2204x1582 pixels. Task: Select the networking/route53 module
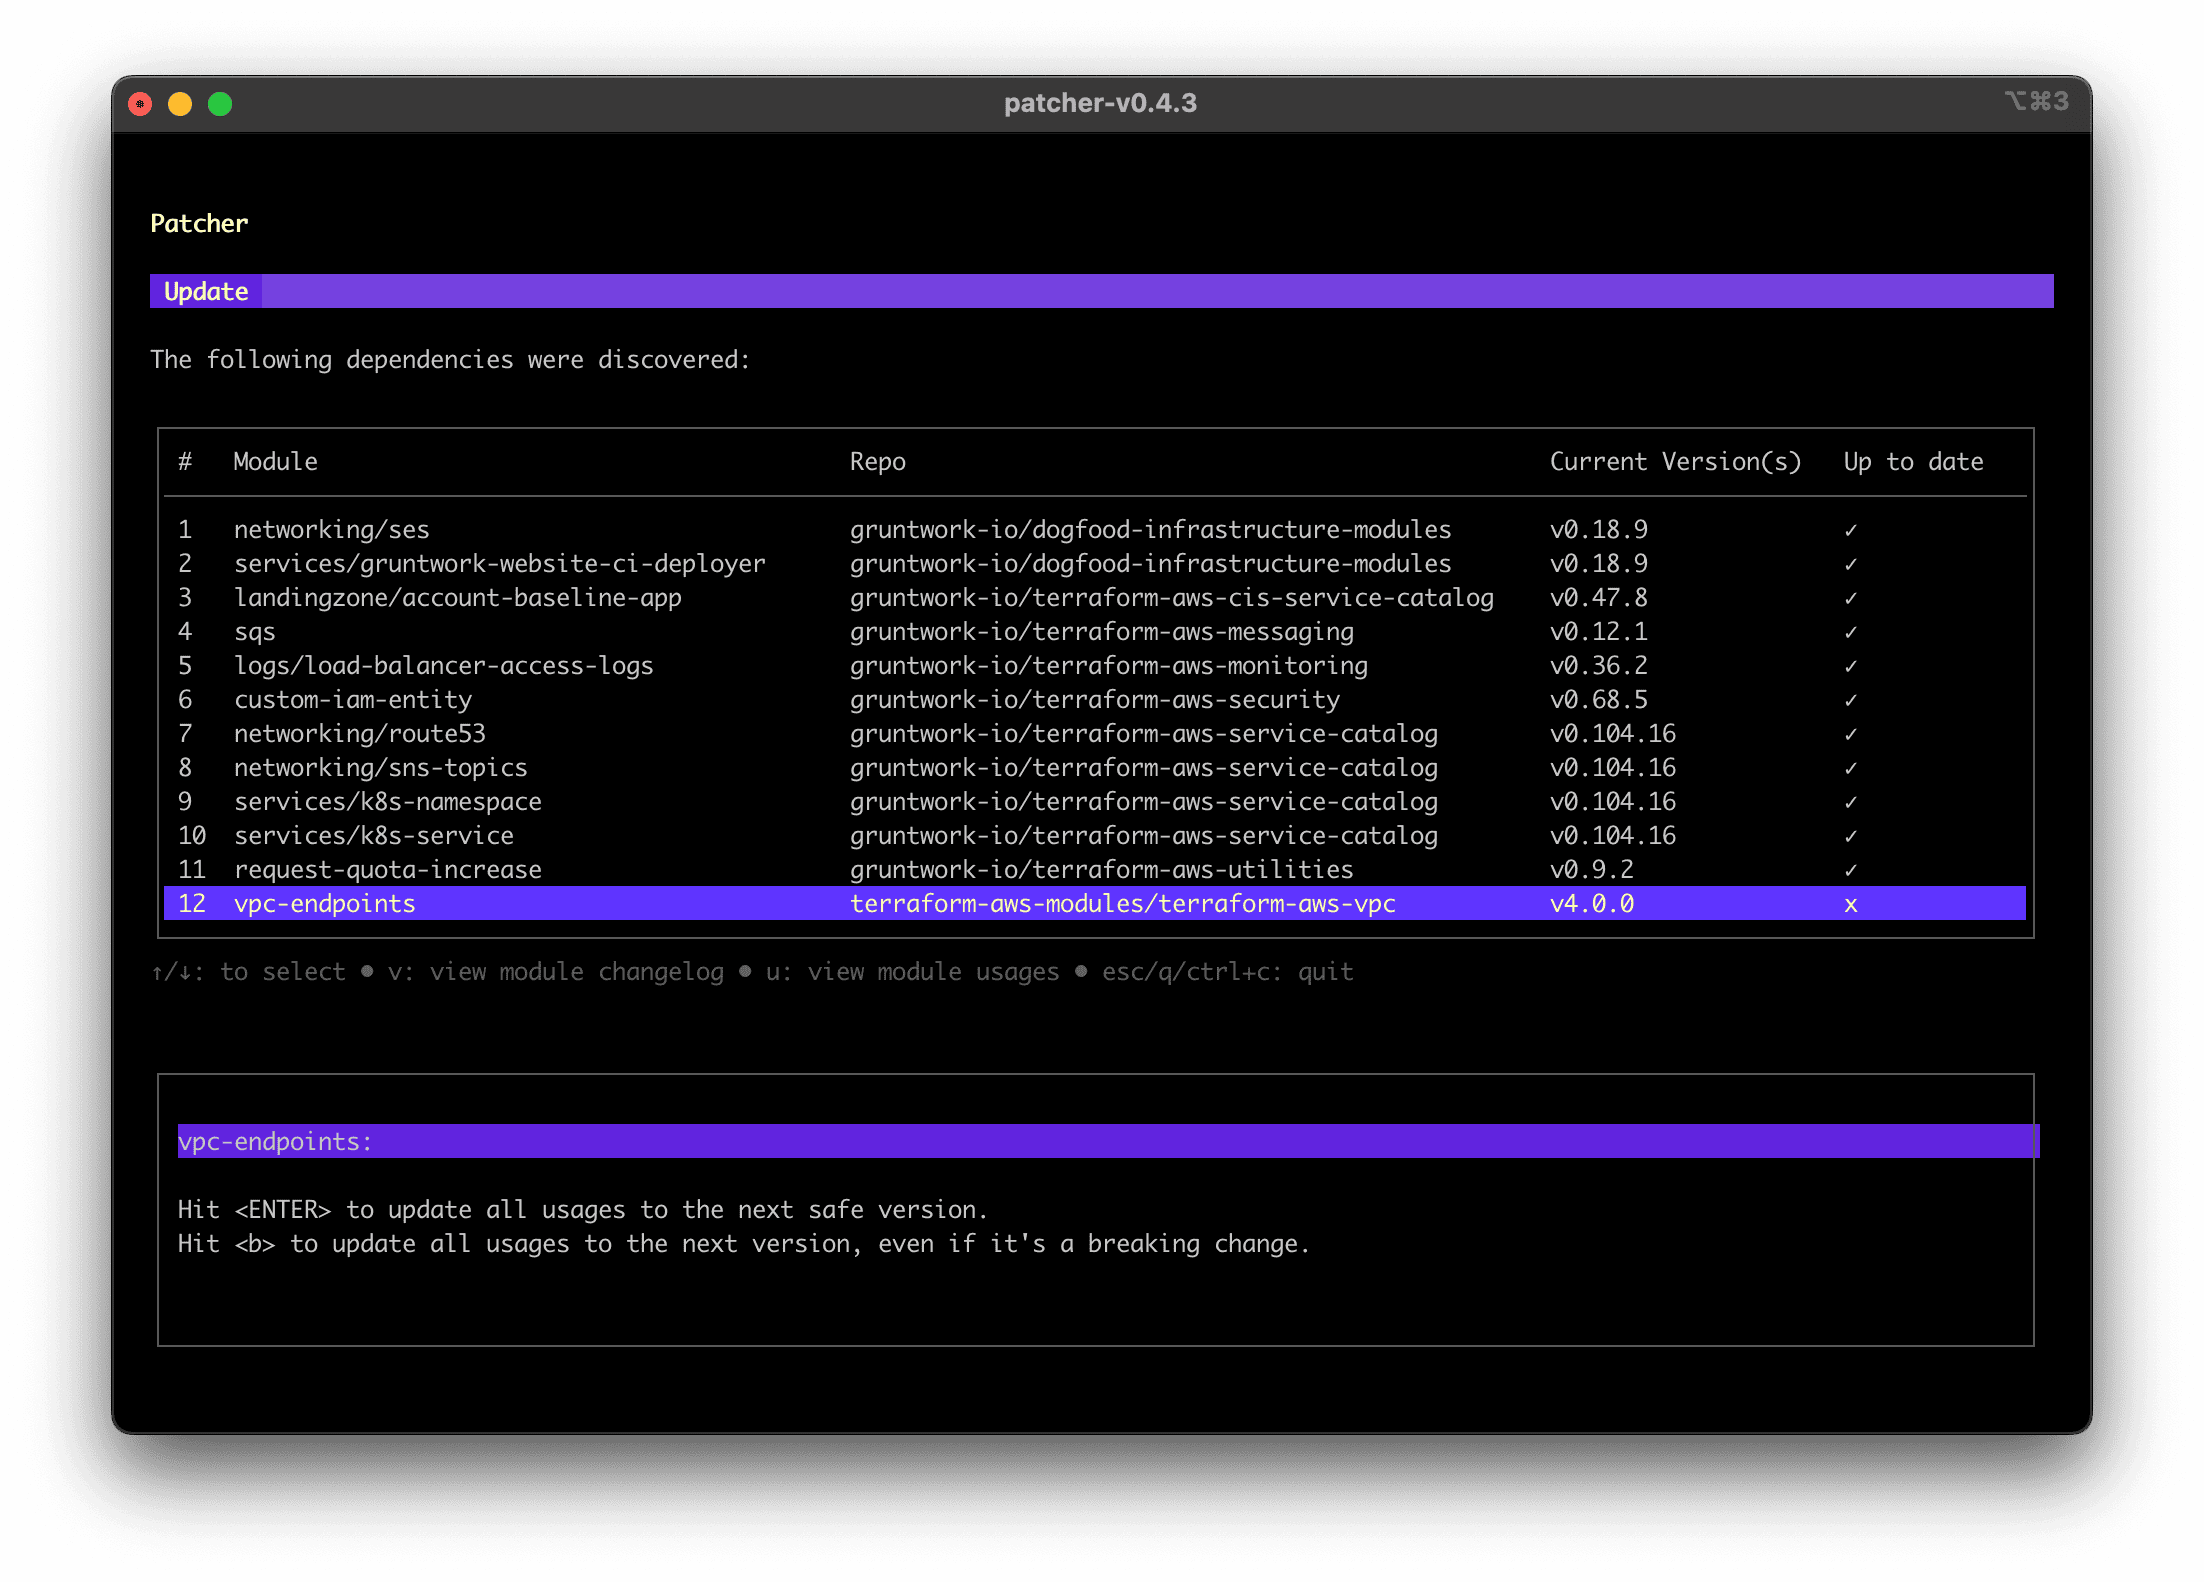tap(1094, 733)
